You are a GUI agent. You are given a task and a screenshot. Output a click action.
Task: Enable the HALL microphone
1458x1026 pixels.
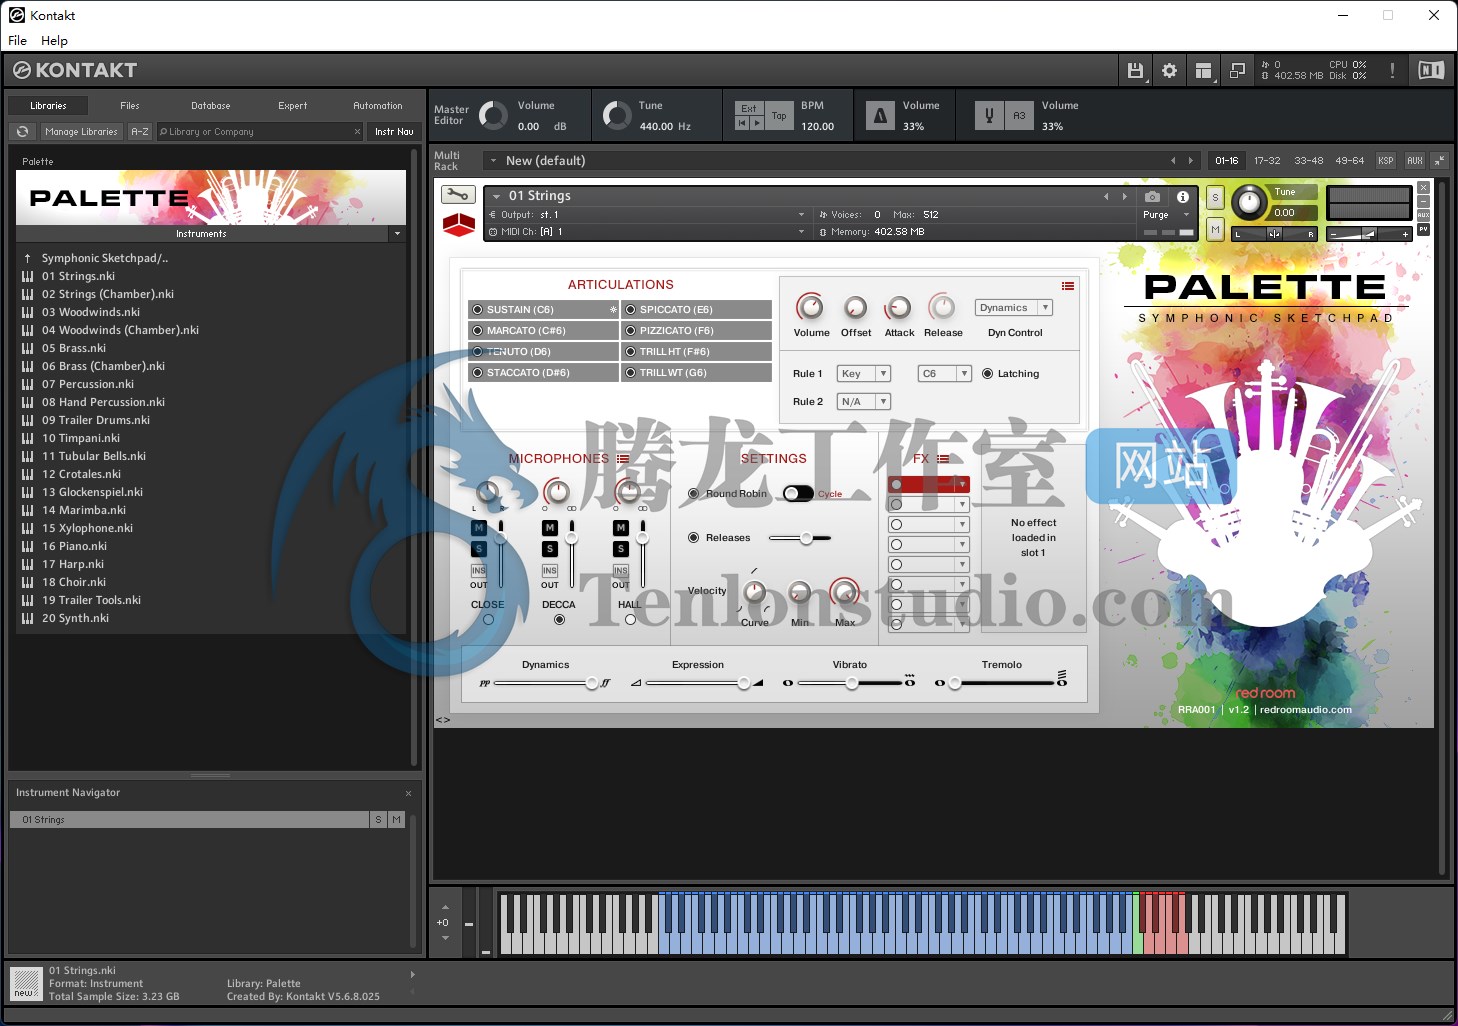(630, 620)
